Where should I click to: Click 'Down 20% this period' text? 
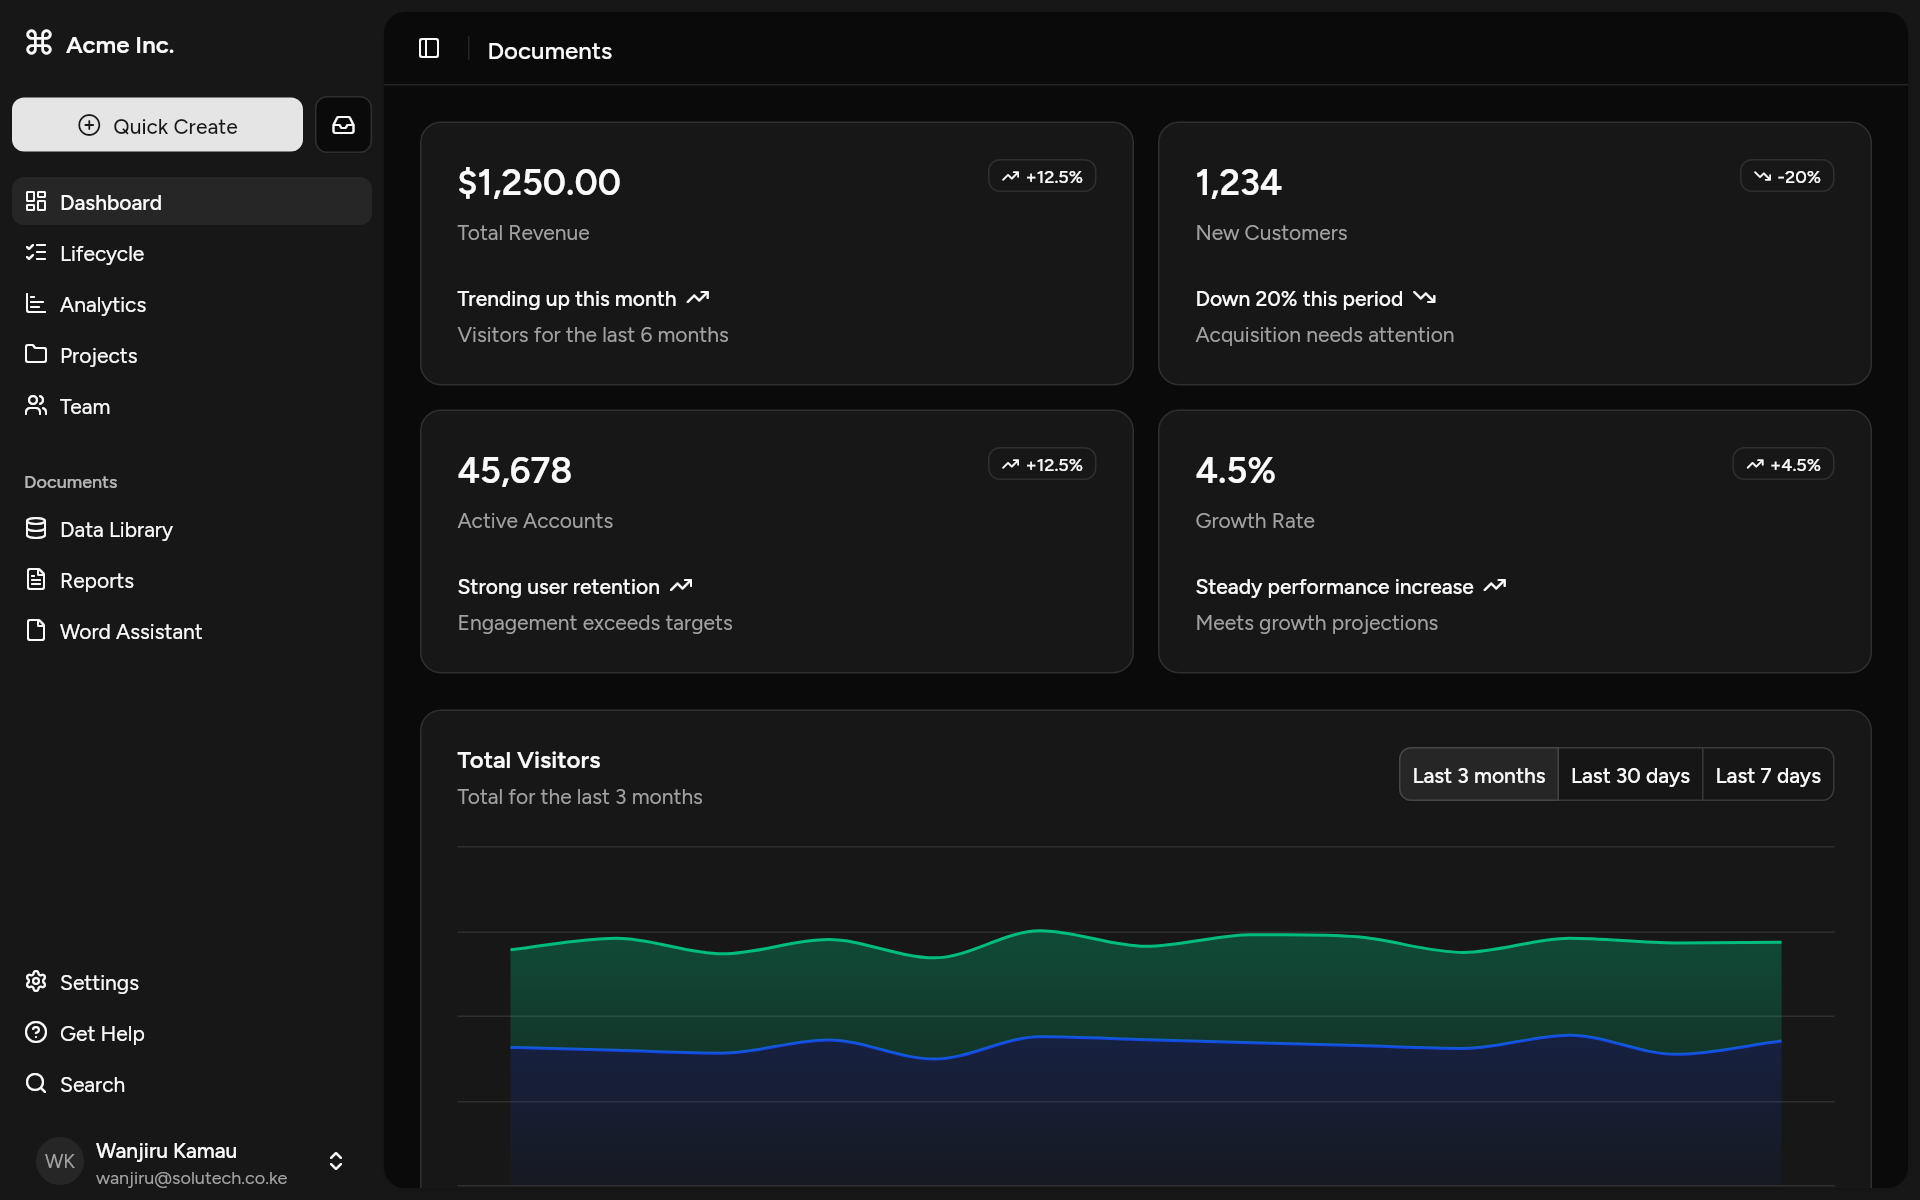[1299, 299]
